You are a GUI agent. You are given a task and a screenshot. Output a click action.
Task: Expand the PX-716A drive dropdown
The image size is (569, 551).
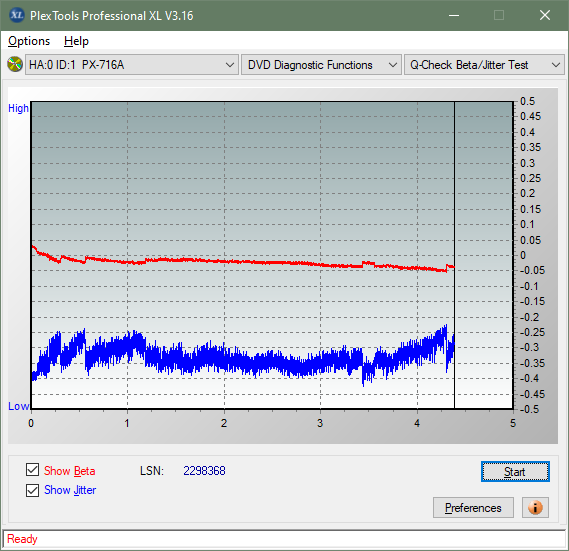132,65
